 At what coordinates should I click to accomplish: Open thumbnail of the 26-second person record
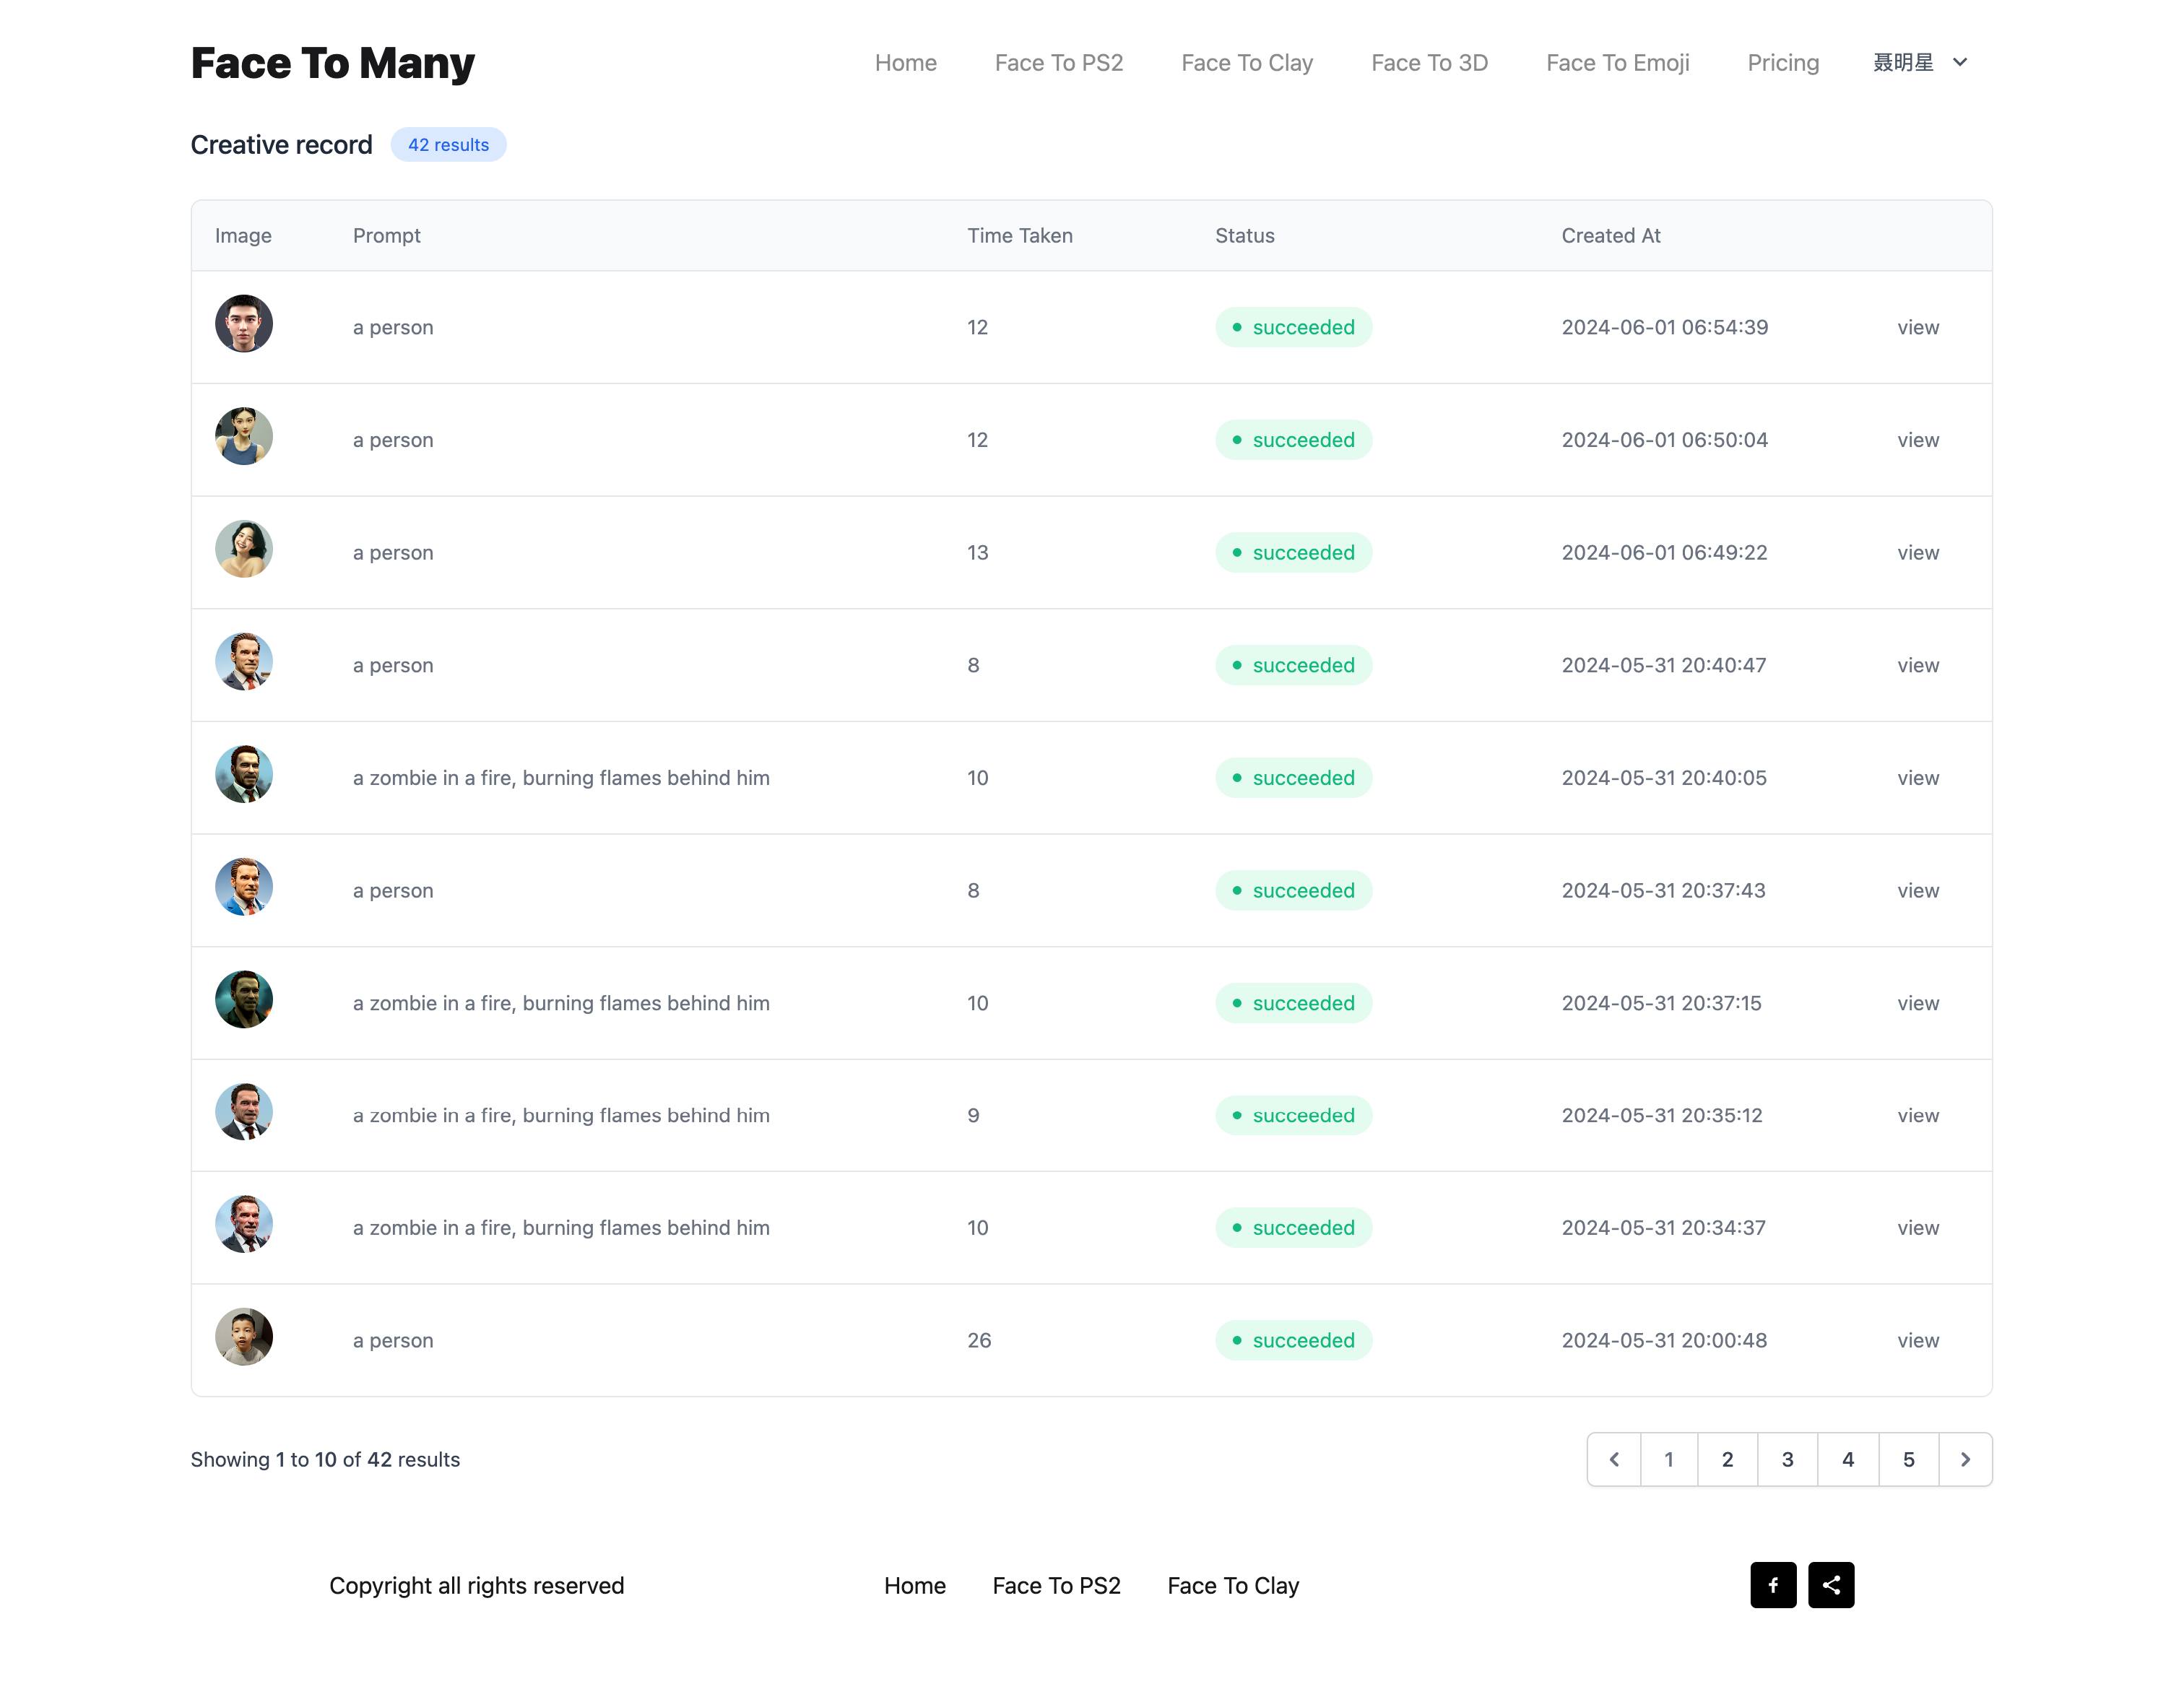pyautogui.click(x=244, y=1337)
